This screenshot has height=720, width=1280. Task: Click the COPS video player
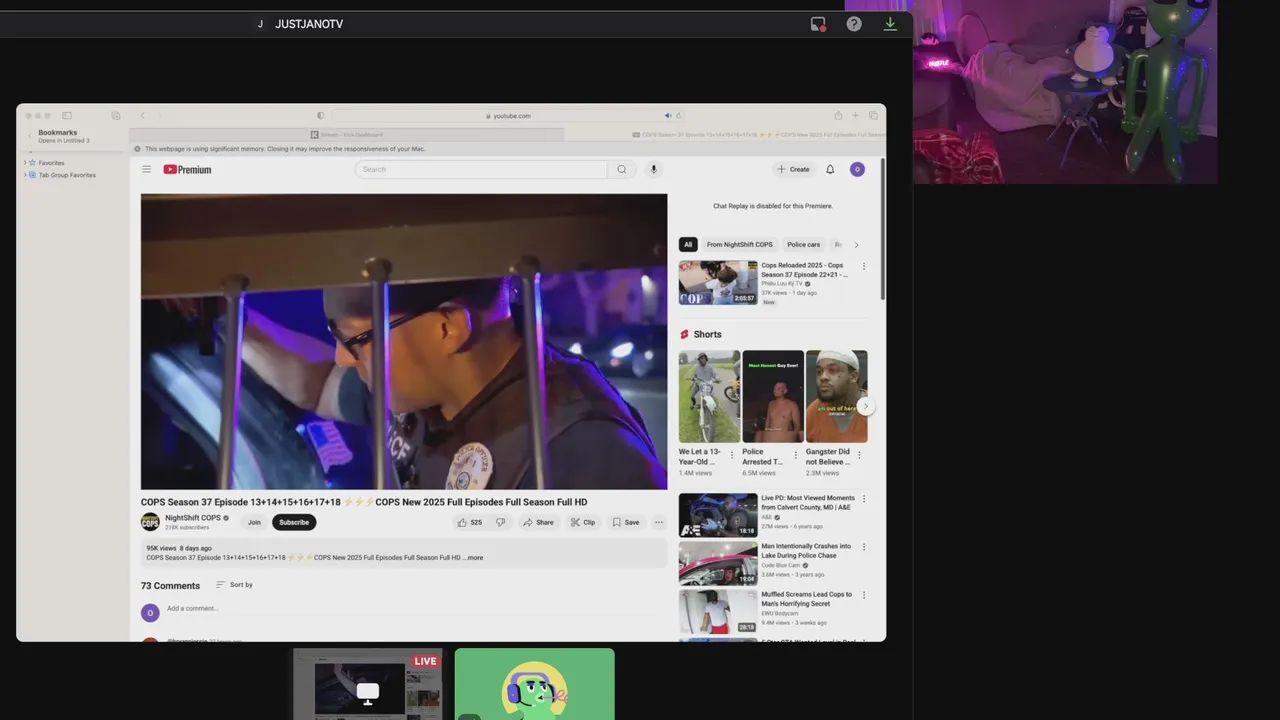tap(404, 341)
